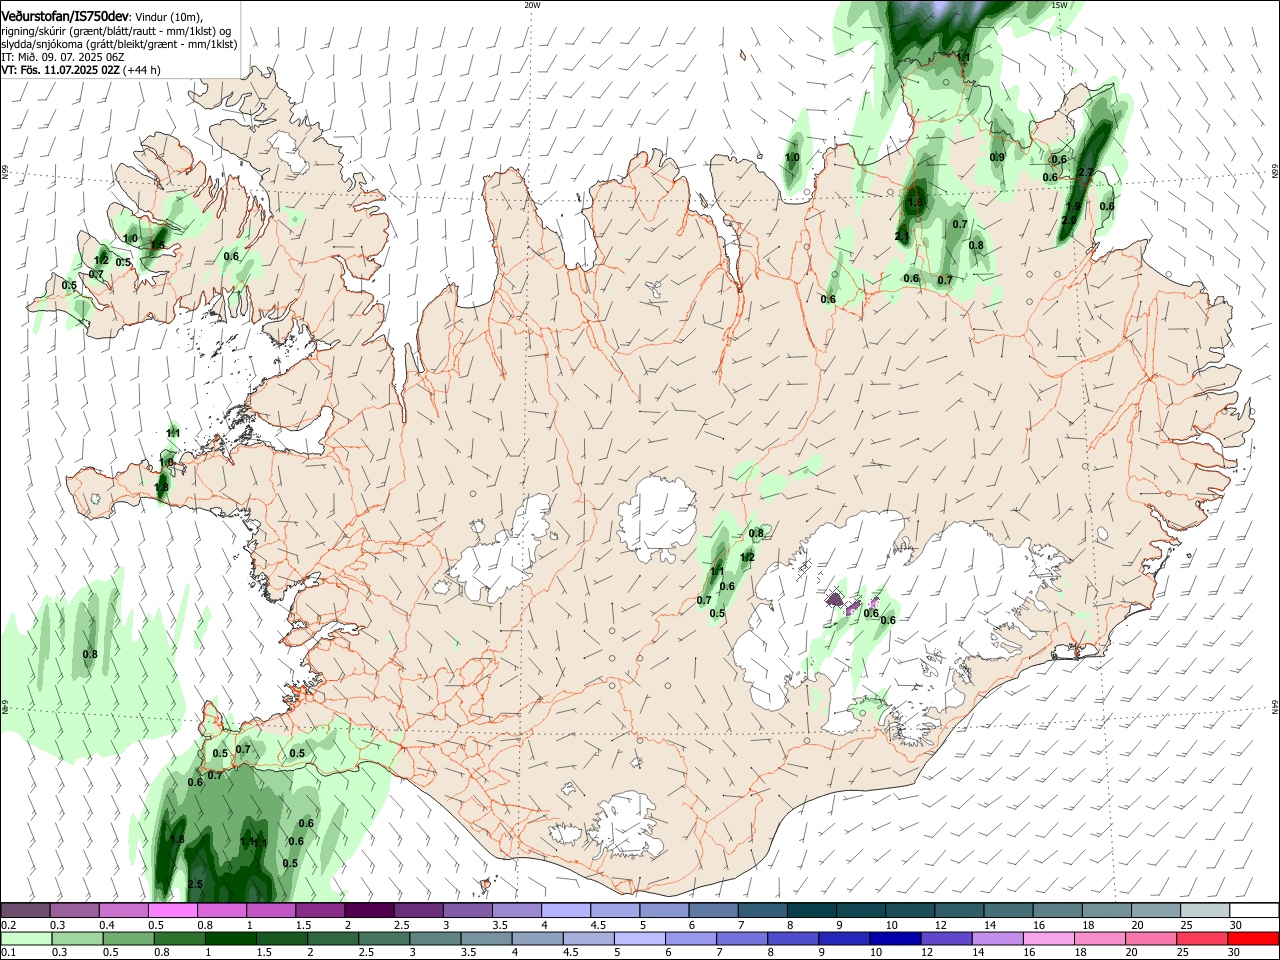The height and width of the screenshot is (960, 1280).
Task: Click the palest green 0.1 rain legend swatch
Action: coord(26,938)
